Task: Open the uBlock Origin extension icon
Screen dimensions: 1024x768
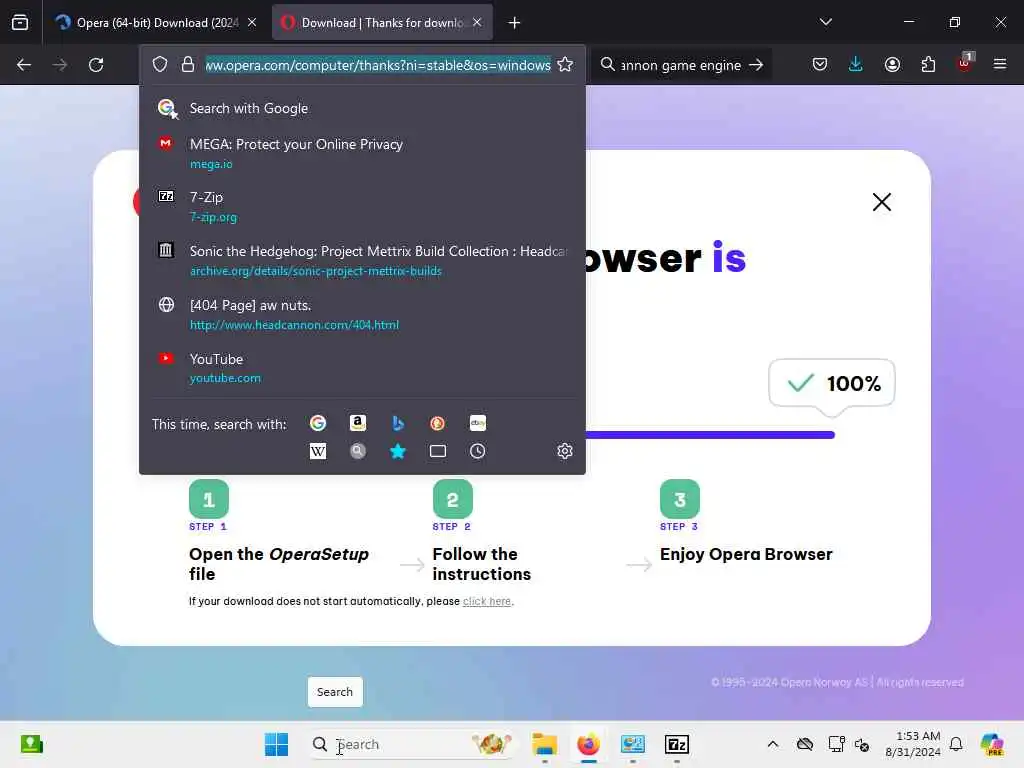Action: point(965,63)
